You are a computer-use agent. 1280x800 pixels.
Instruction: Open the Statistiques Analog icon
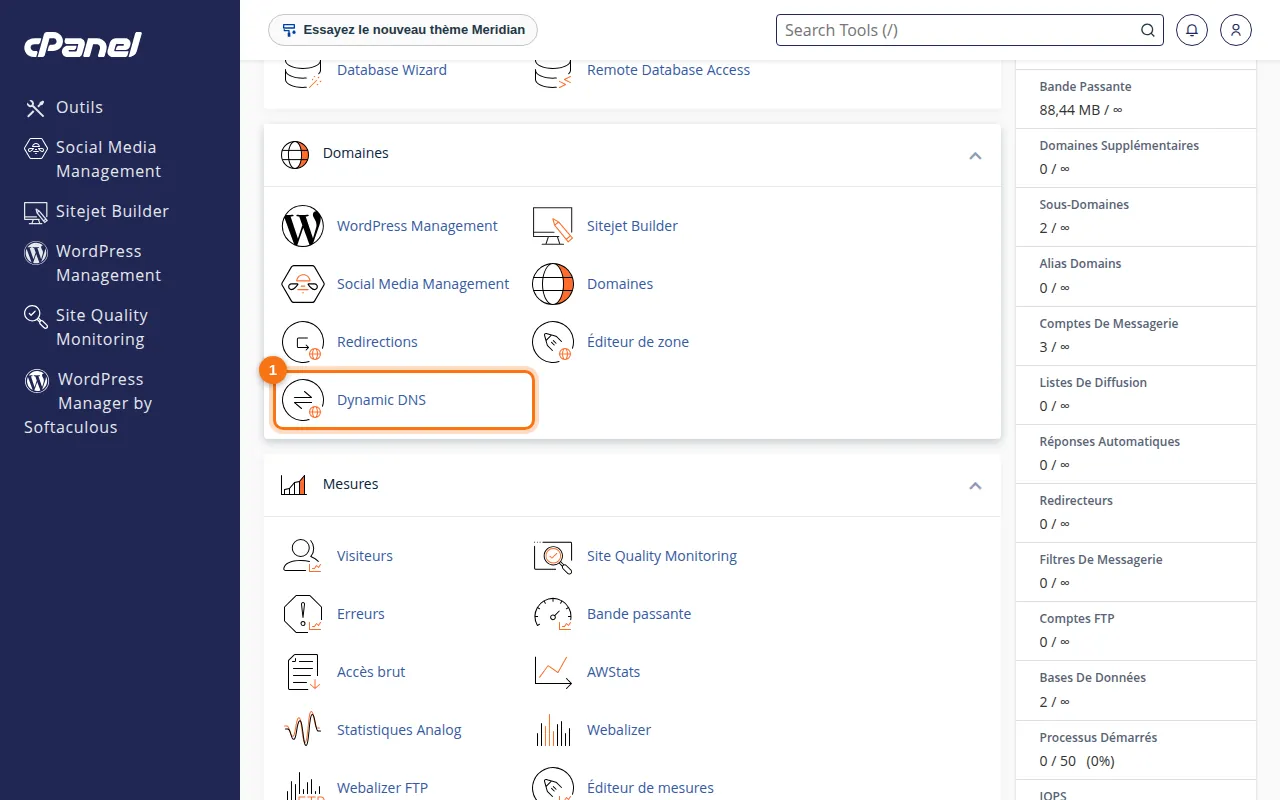coord(303,730)
